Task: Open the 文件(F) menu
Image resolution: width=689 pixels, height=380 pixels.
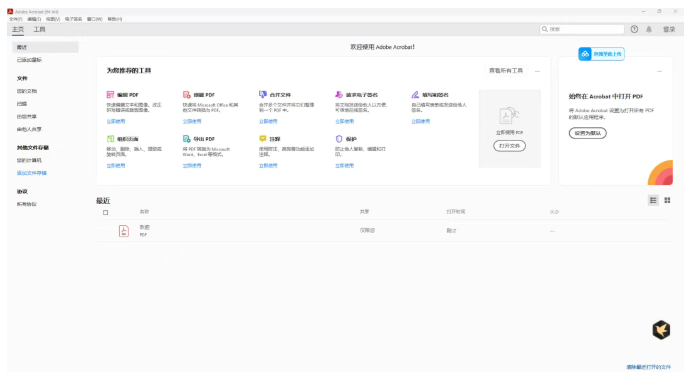Action: click(16, 19)
